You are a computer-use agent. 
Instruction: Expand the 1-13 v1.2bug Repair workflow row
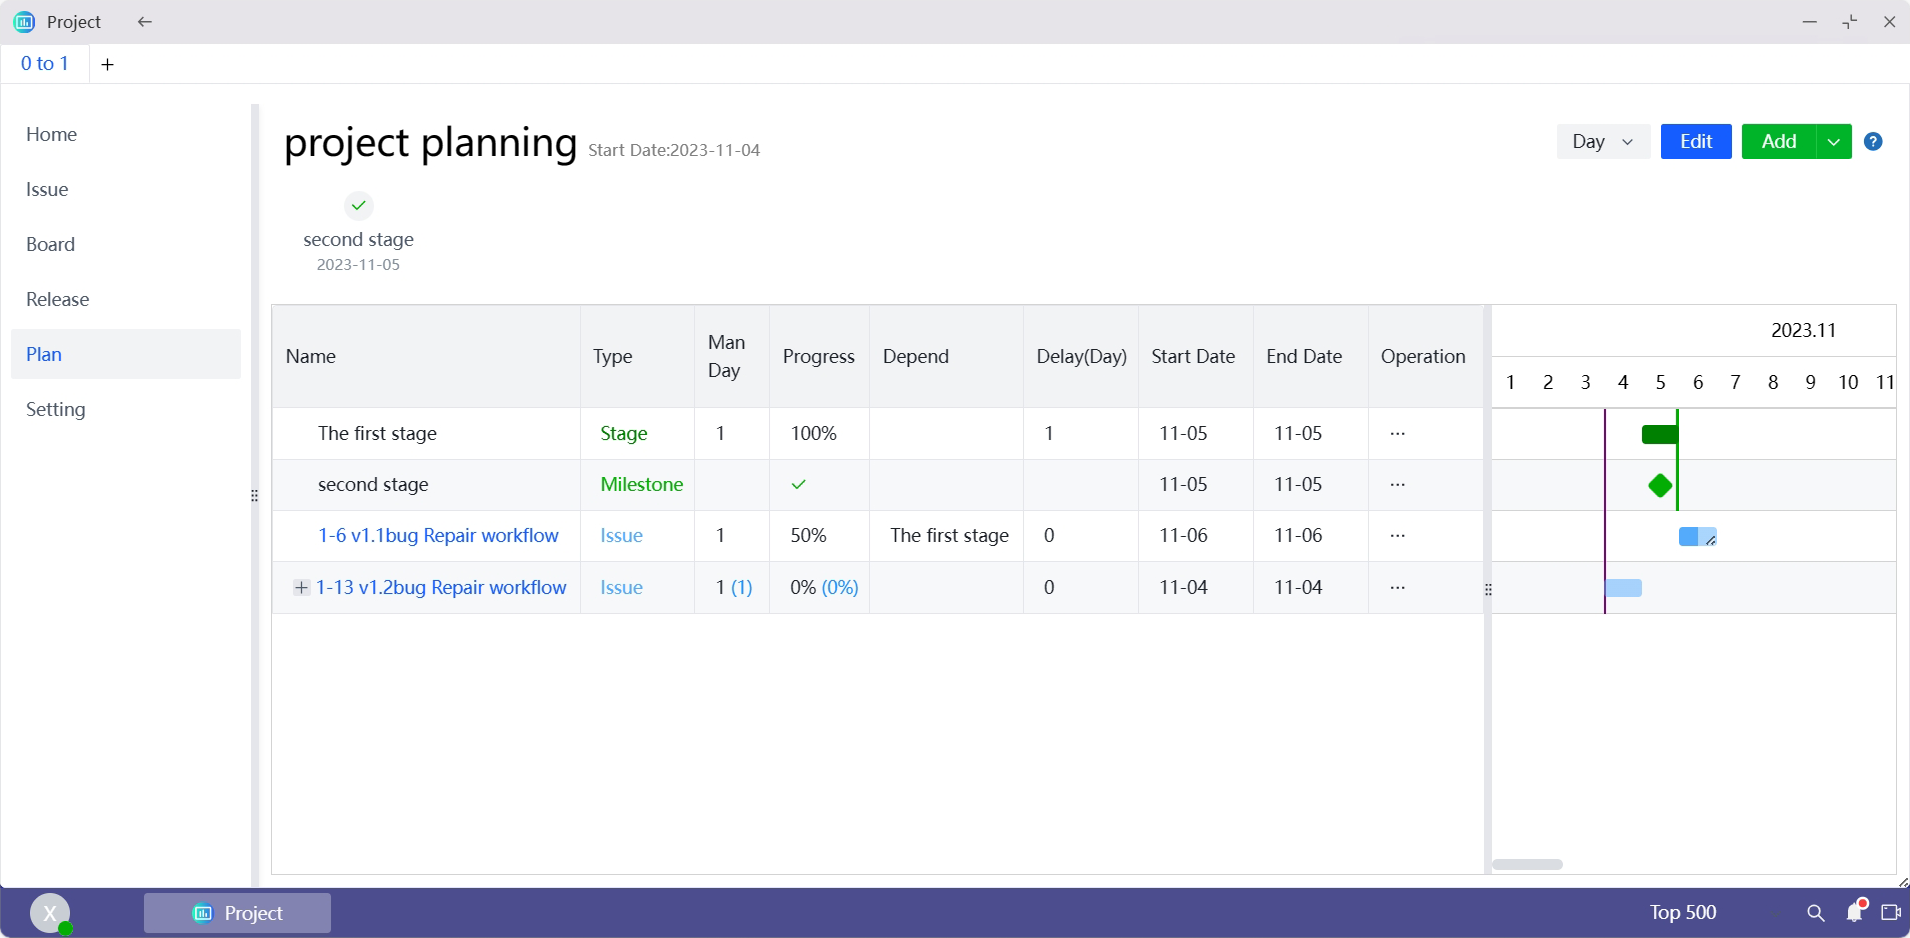(x=301, y=588)
